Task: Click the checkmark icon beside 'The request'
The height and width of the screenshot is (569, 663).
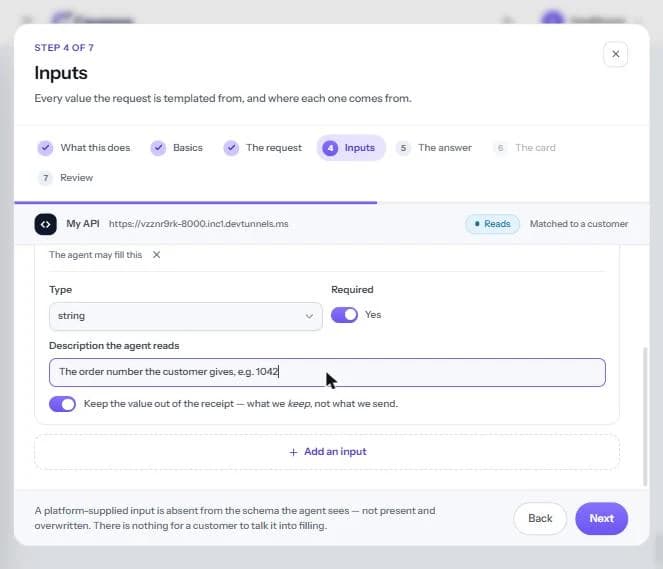Action: [x=231, y=148]
